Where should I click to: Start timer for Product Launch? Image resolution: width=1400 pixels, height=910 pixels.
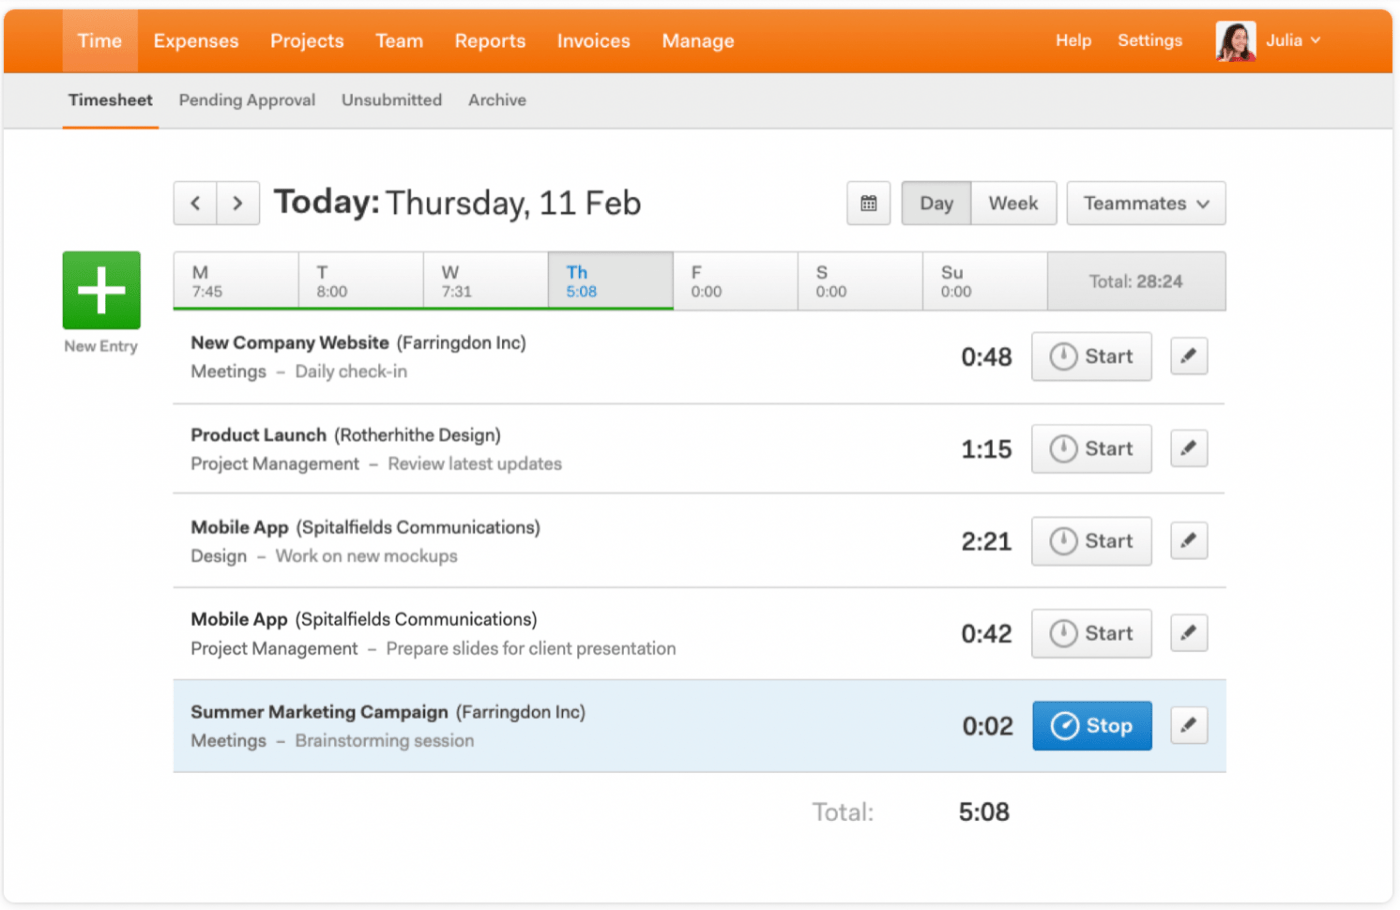coord(1091,449)
